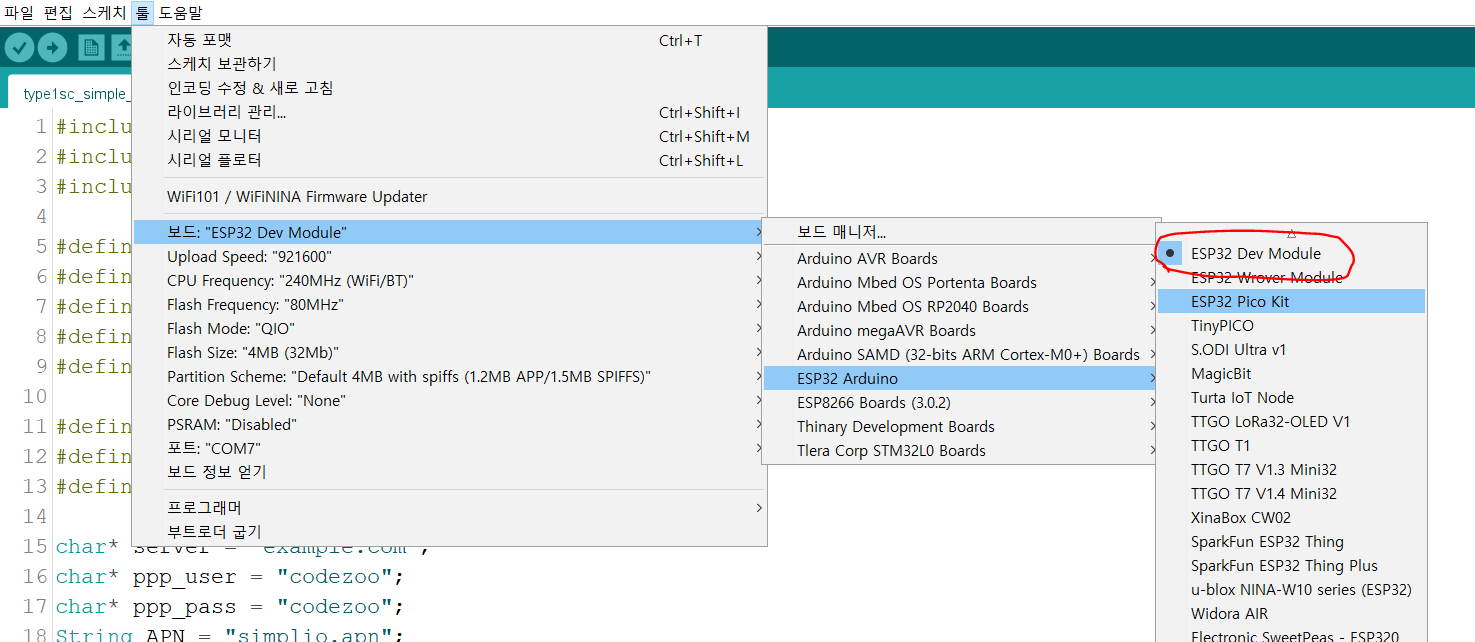Screen dimensions: 1475x642
Task: Select TTGO T1 board
Action: (1291, 445)
